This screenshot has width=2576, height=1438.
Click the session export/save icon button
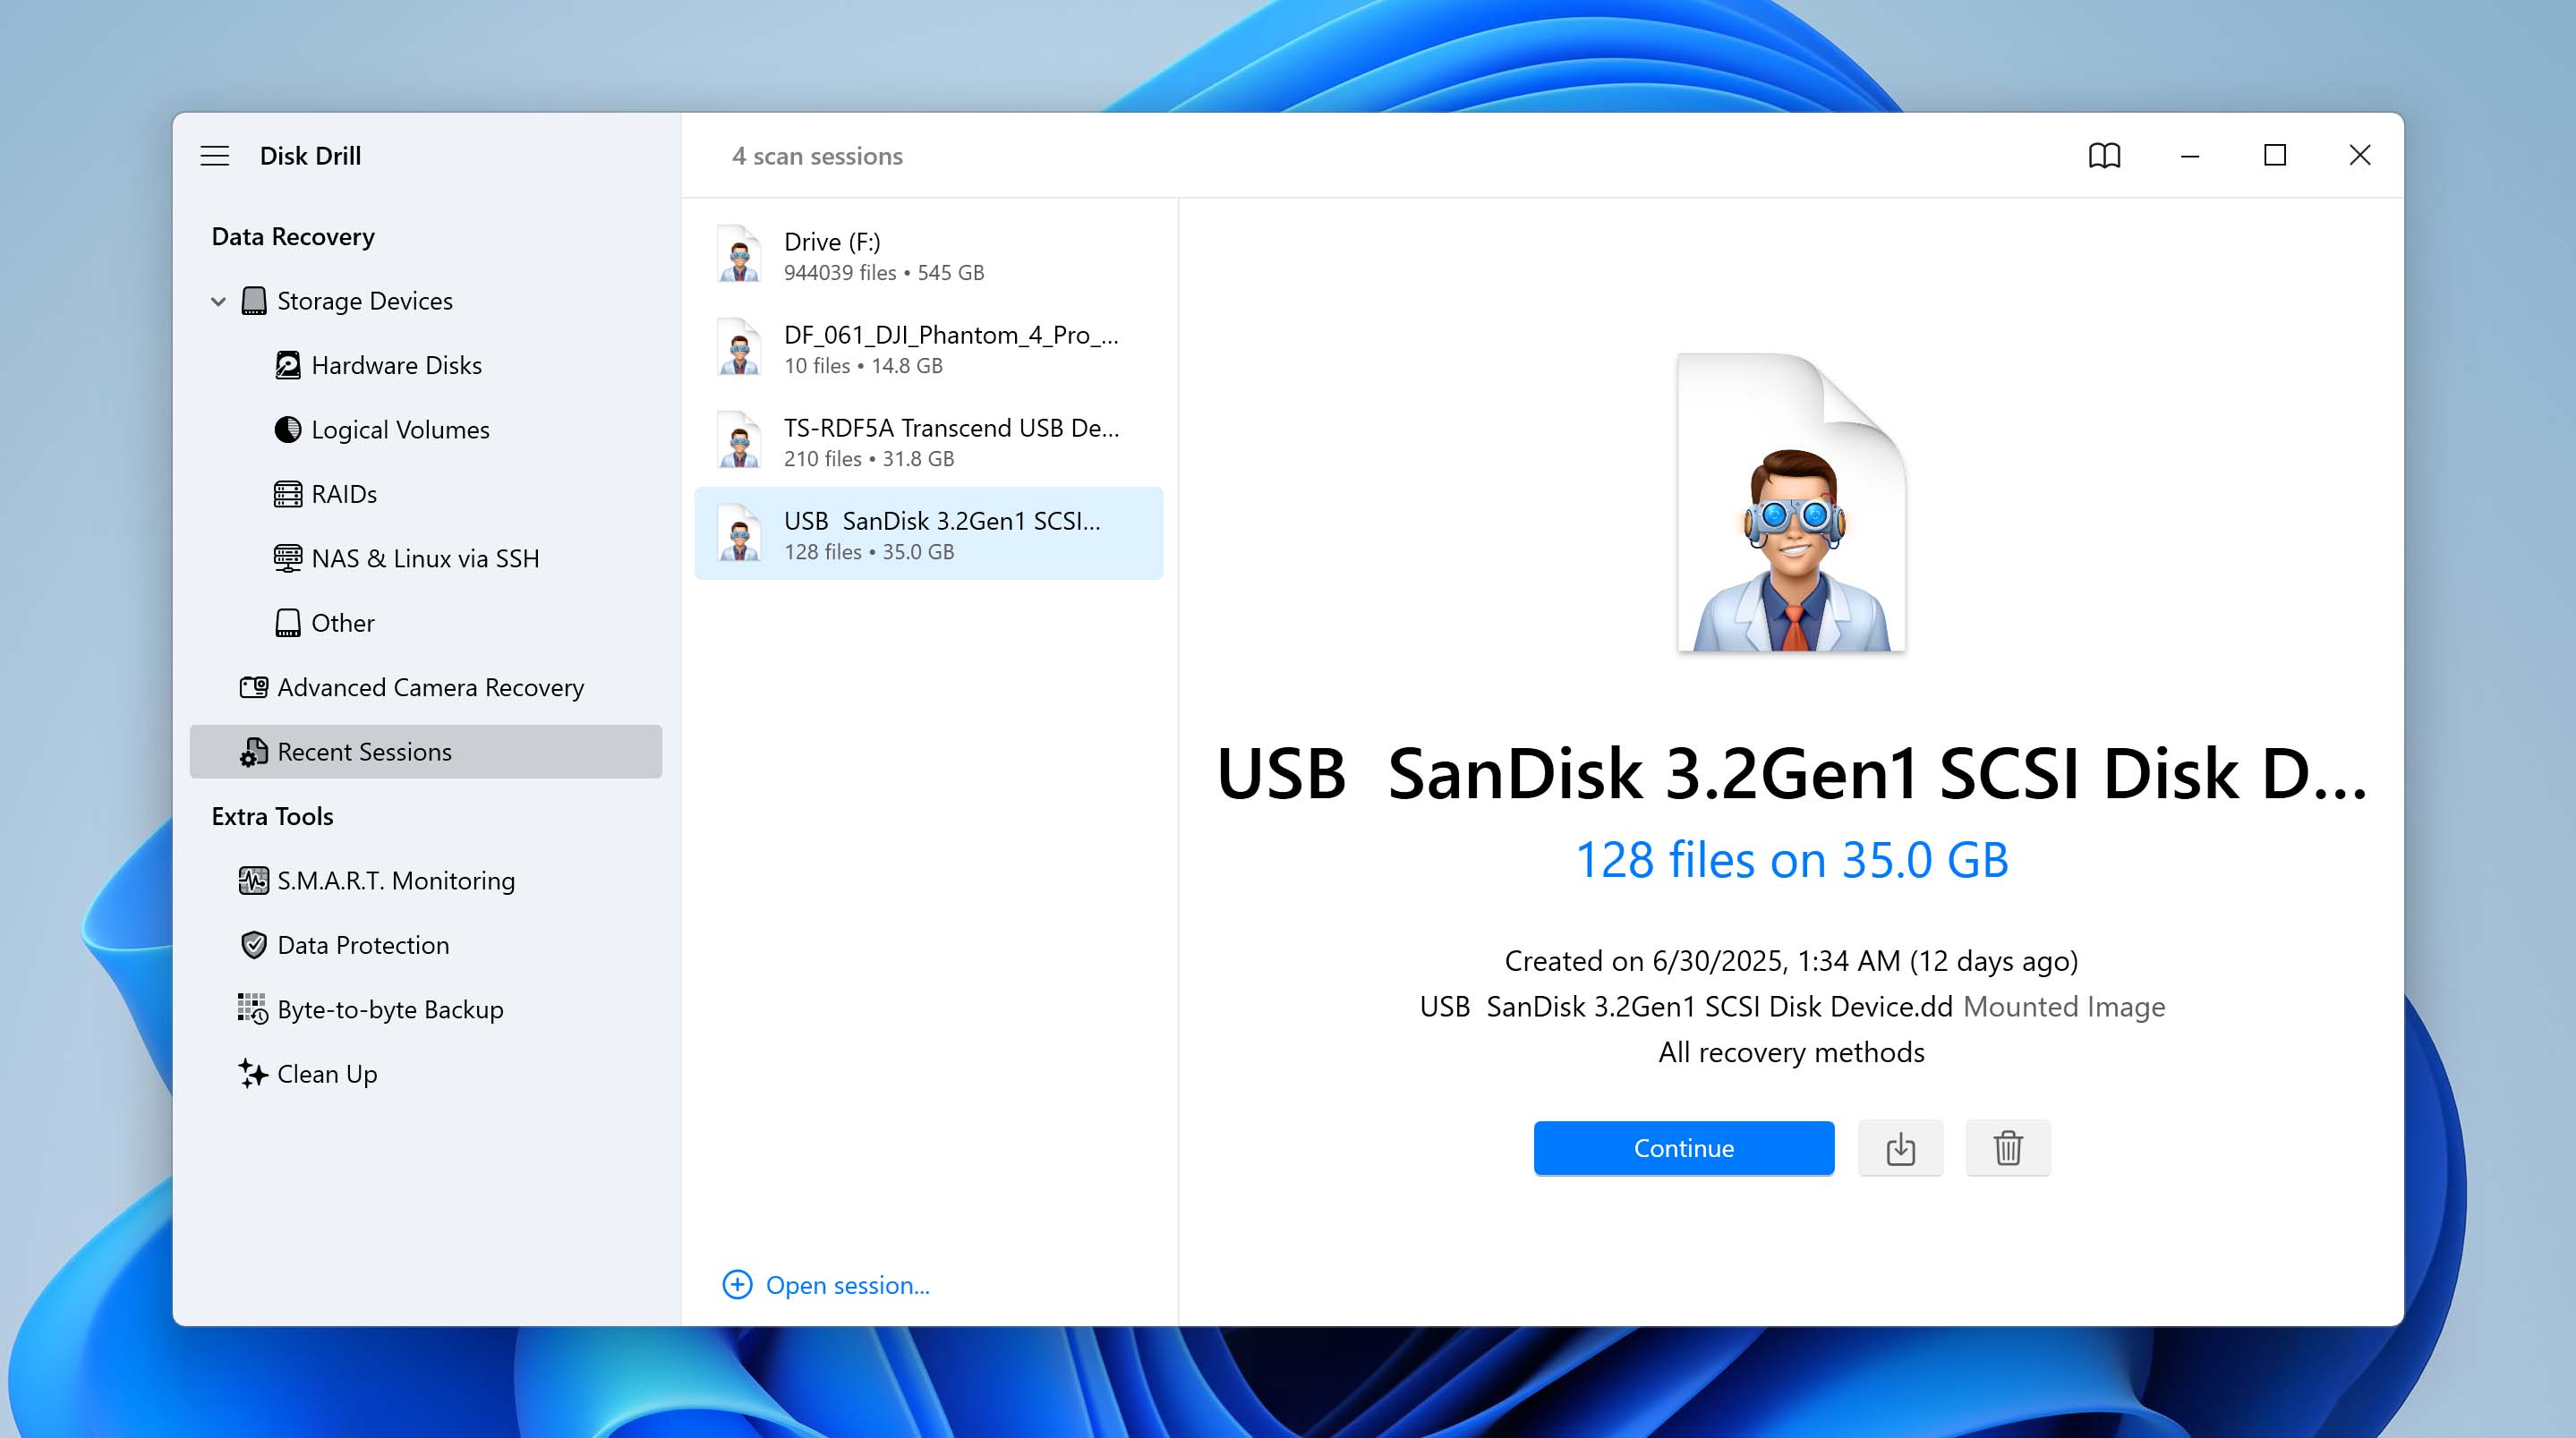(x=1901, y=1148)
